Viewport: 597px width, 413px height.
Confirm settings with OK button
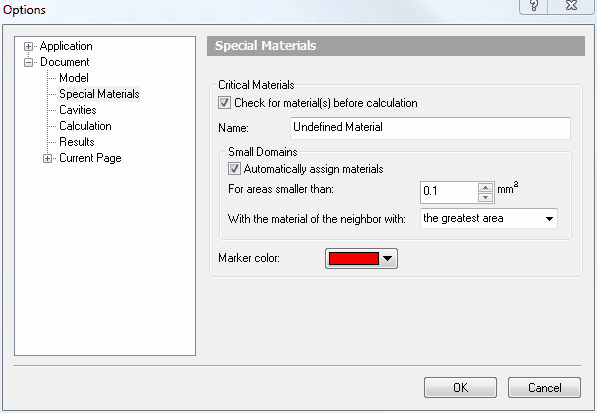[460, 388]
